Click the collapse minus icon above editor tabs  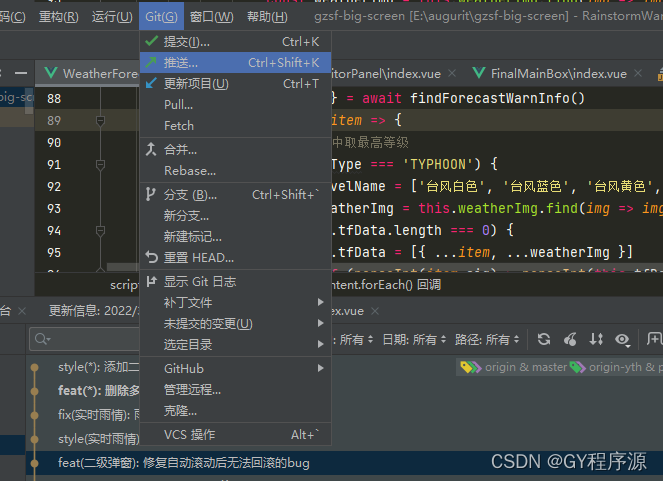click(x=21, y=73)
